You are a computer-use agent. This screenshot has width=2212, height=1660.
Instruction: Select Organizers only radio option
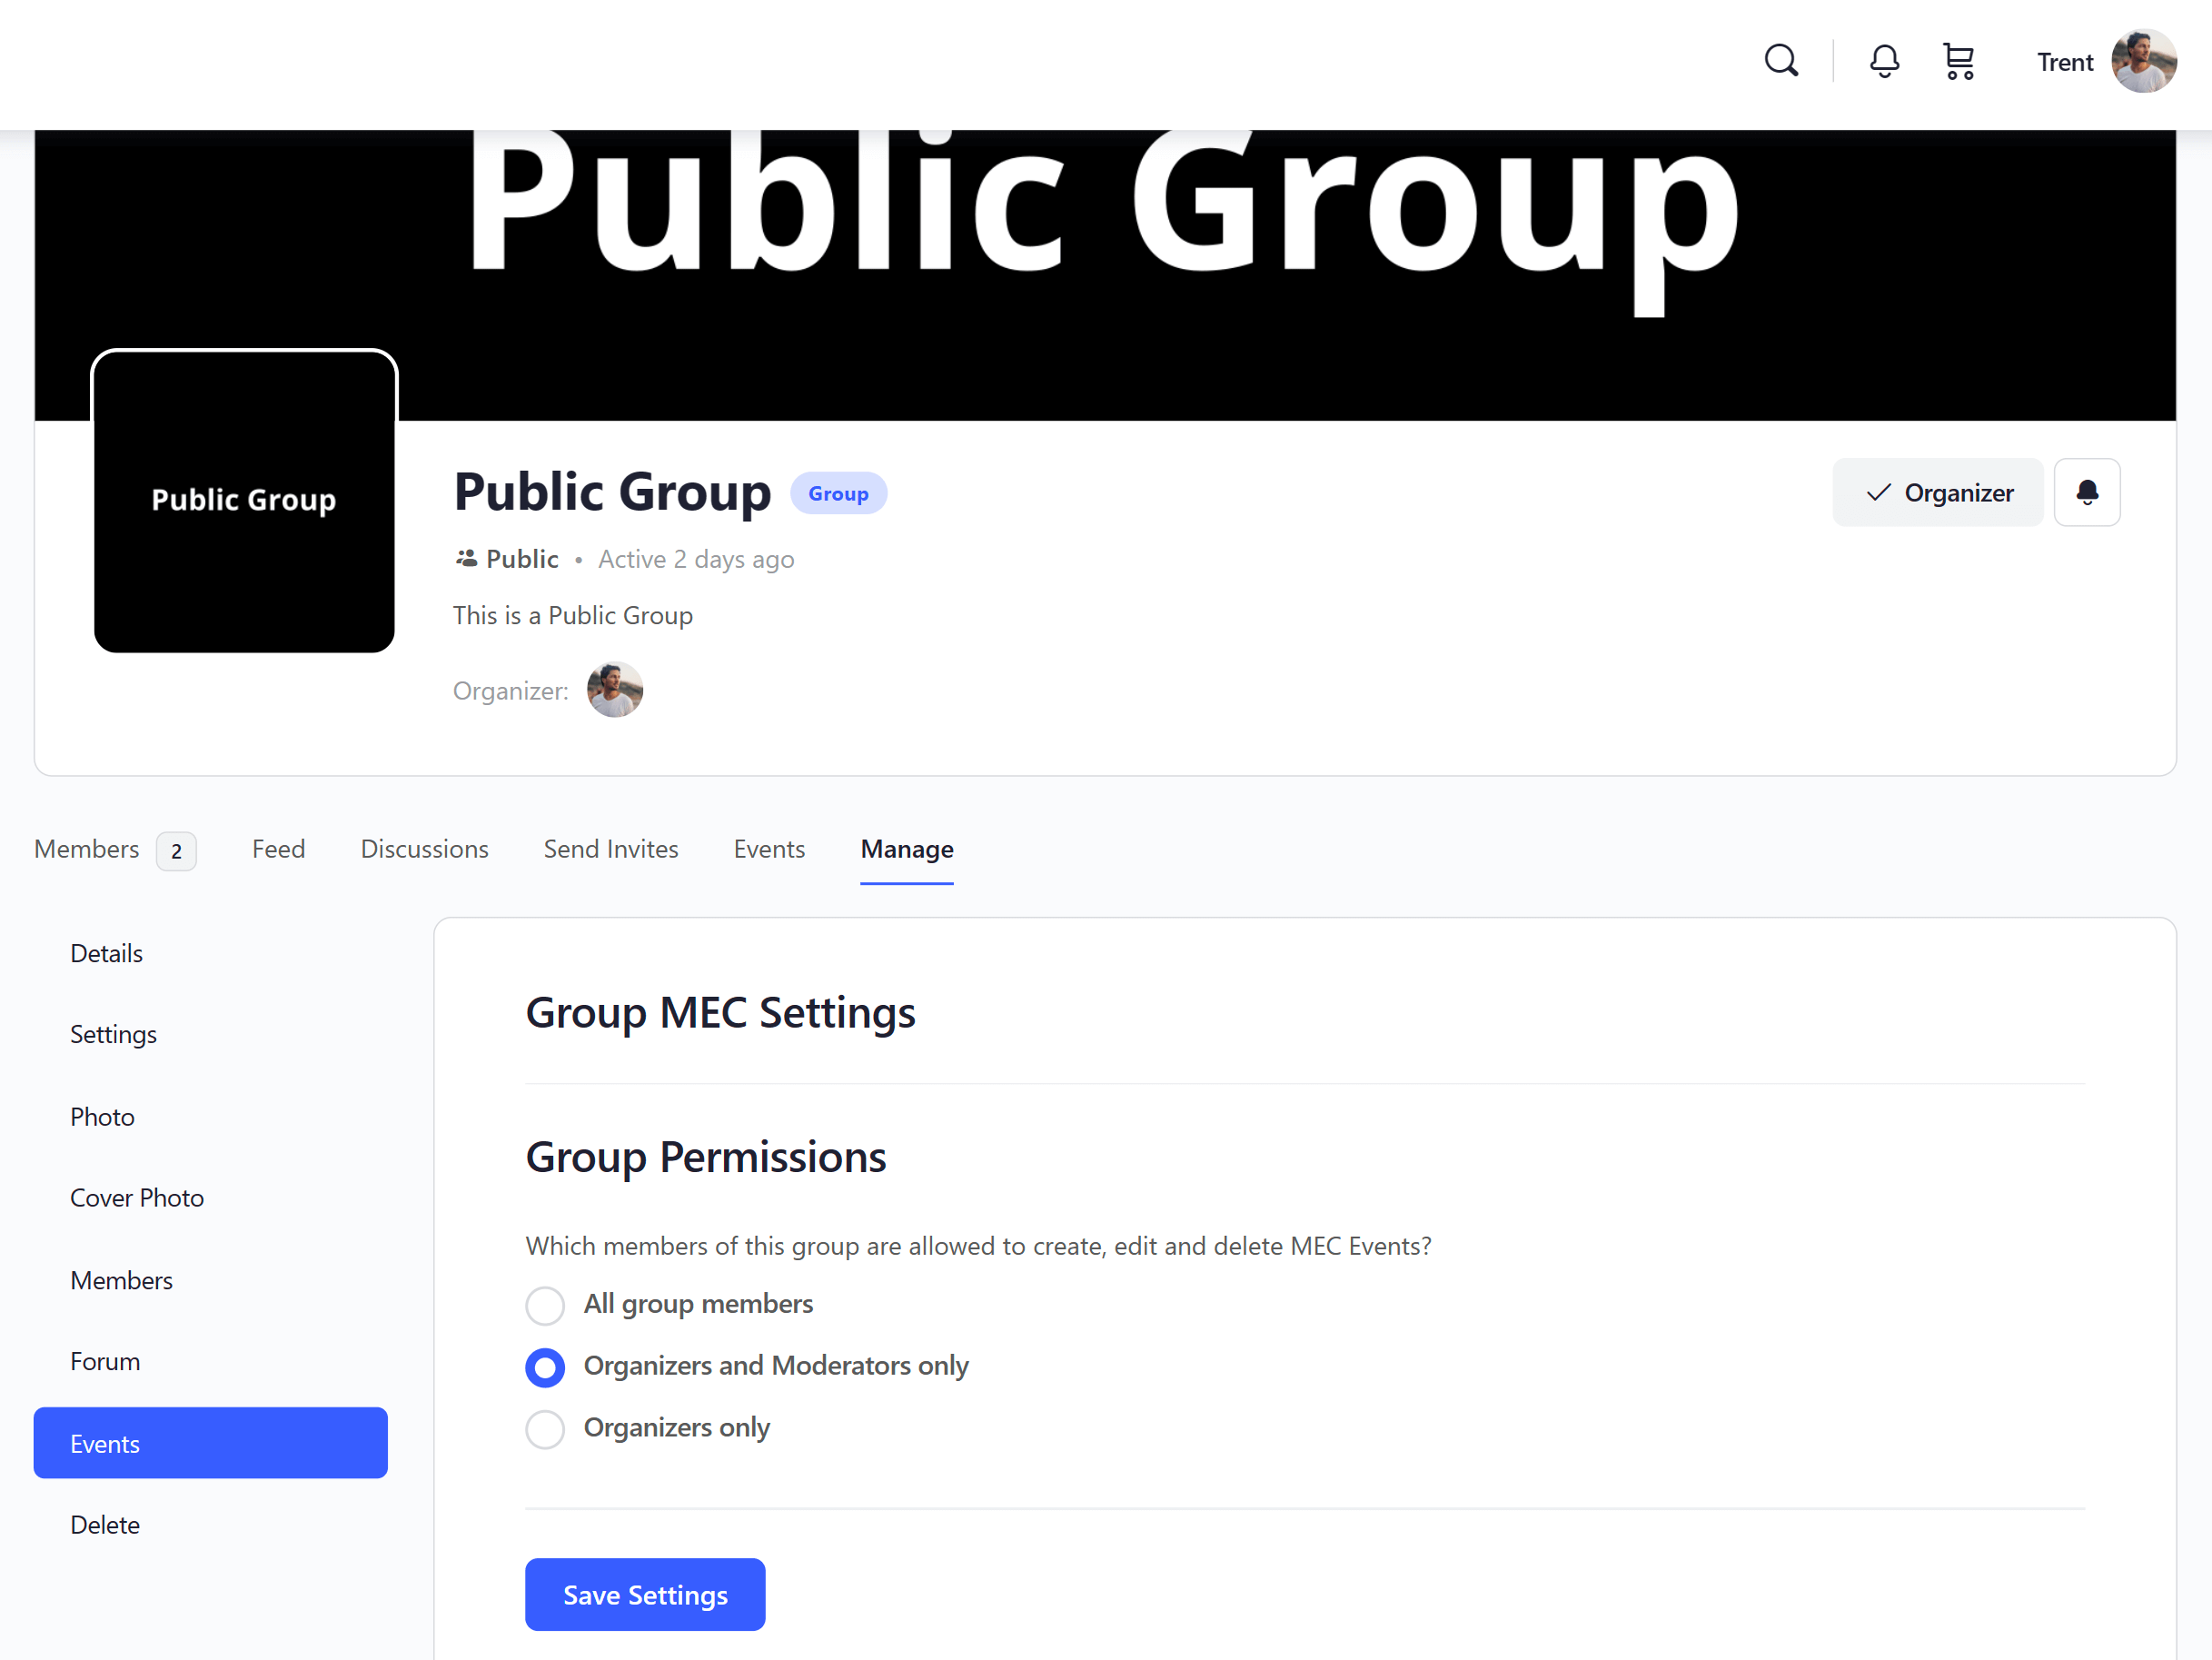click(545, 1429)
